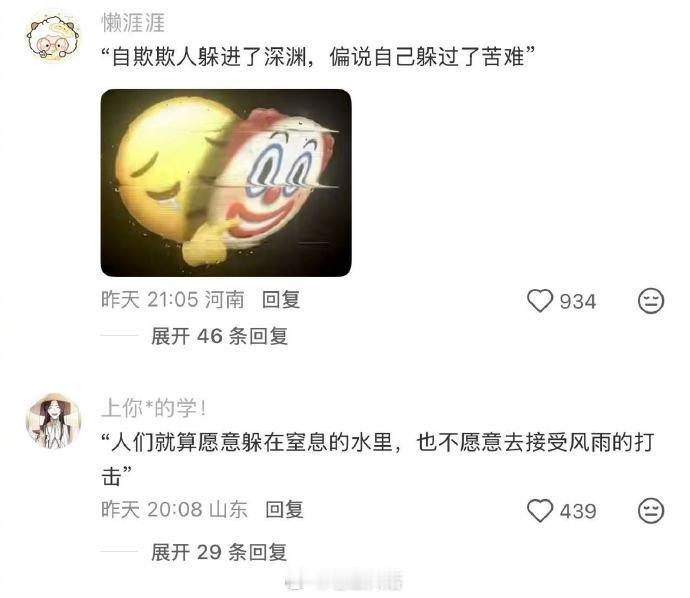The width and height of the screenshot is (690, 598).
Task: Click the blurred watermark at the bottom
Action: click(x=345, y=580)
